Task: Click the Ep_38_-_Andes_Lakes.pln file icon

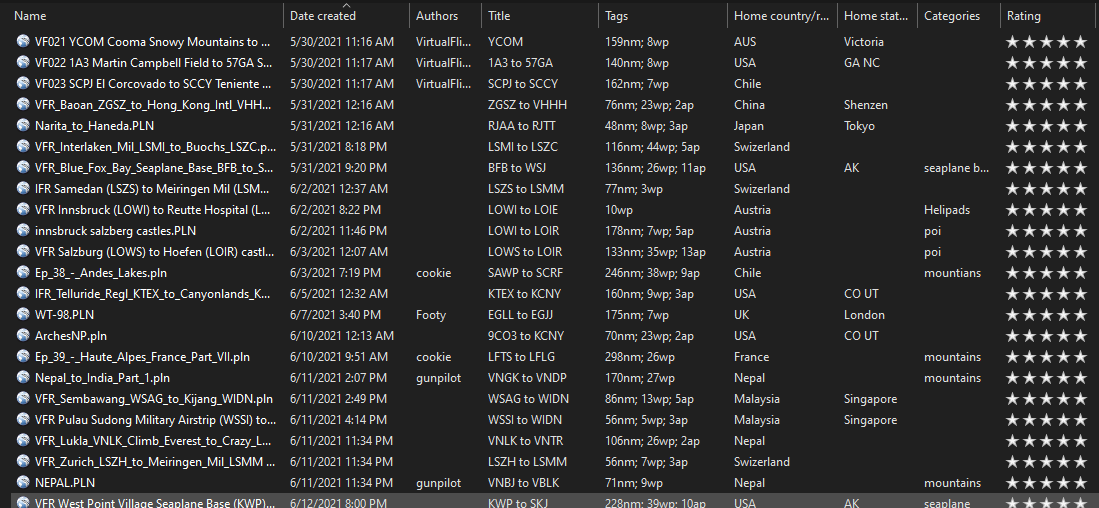Action: pyautogui.click(x=23, y=273)
